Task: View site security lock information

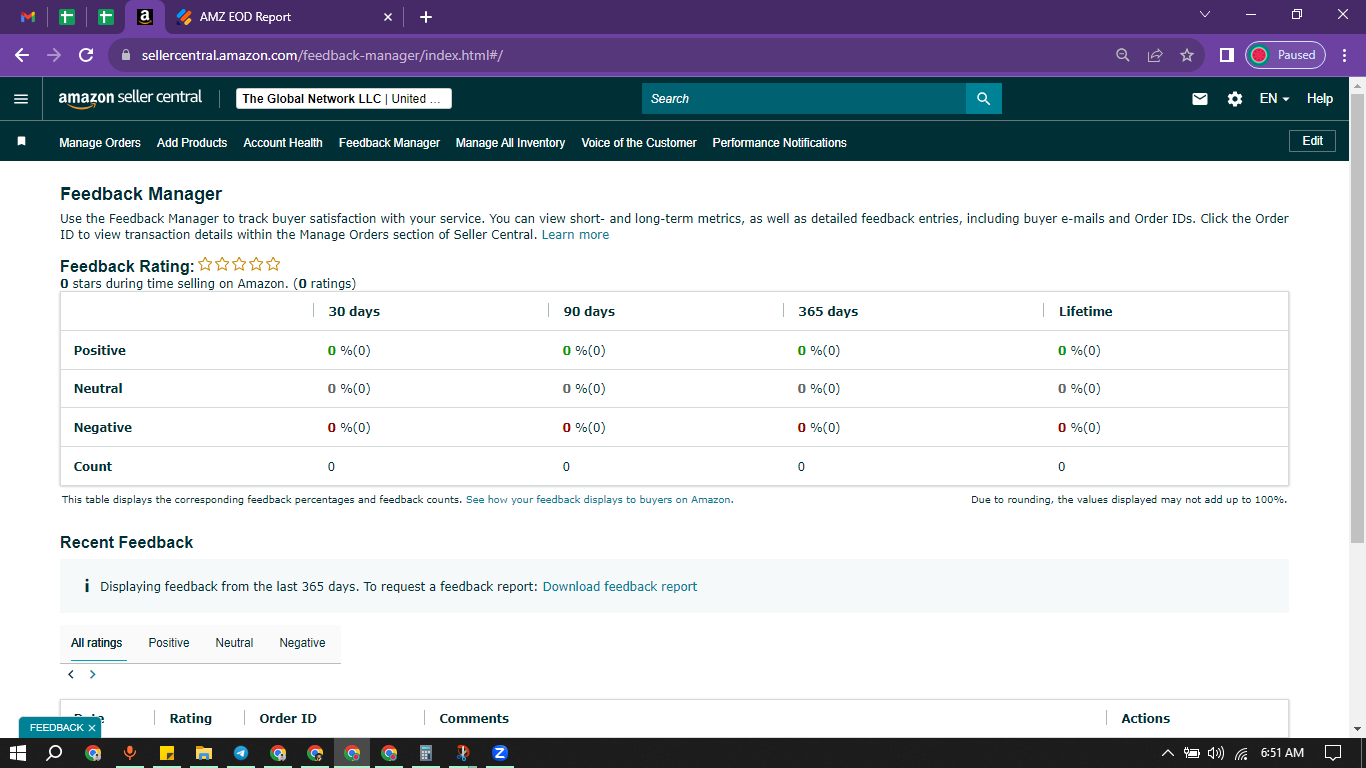Action: [x=126, y=55]
